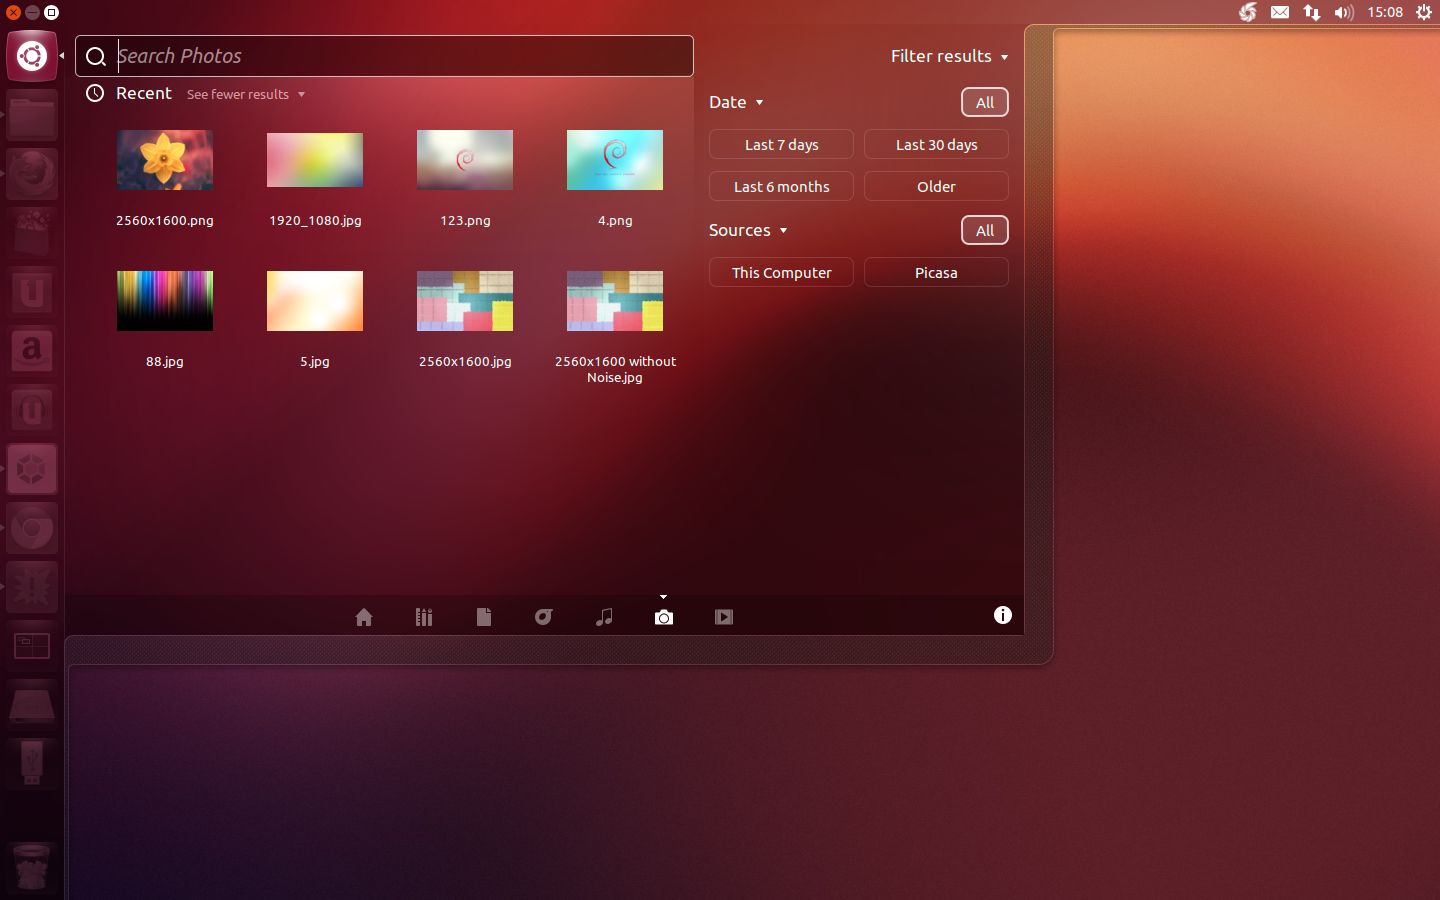Open the Files lens document icon
Image resolution: width=1440 pixels, height=900 pixels.
[484, 617]
